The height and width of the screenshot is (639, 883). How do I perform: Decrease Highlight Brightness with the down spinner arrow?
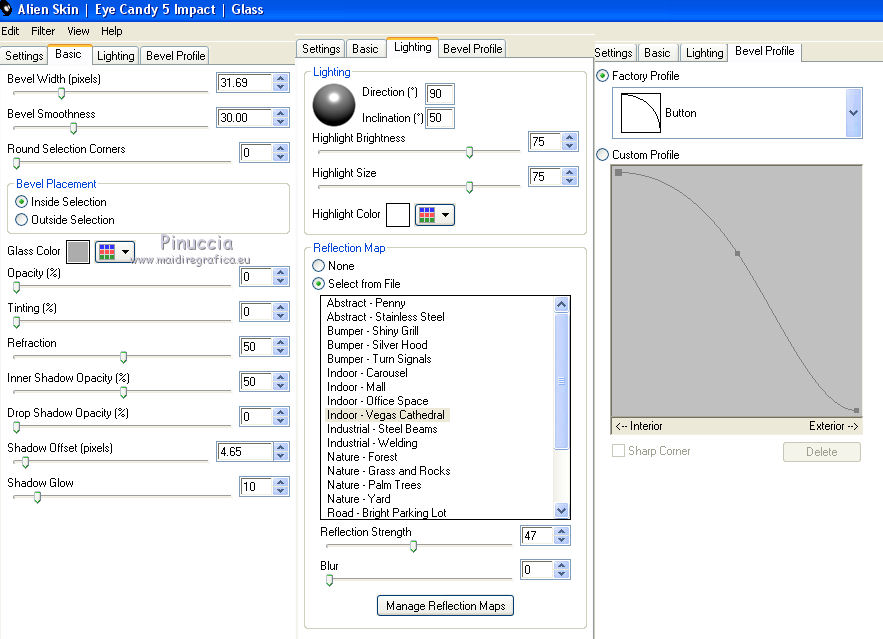pyautogui.click(x=570, y=147)
